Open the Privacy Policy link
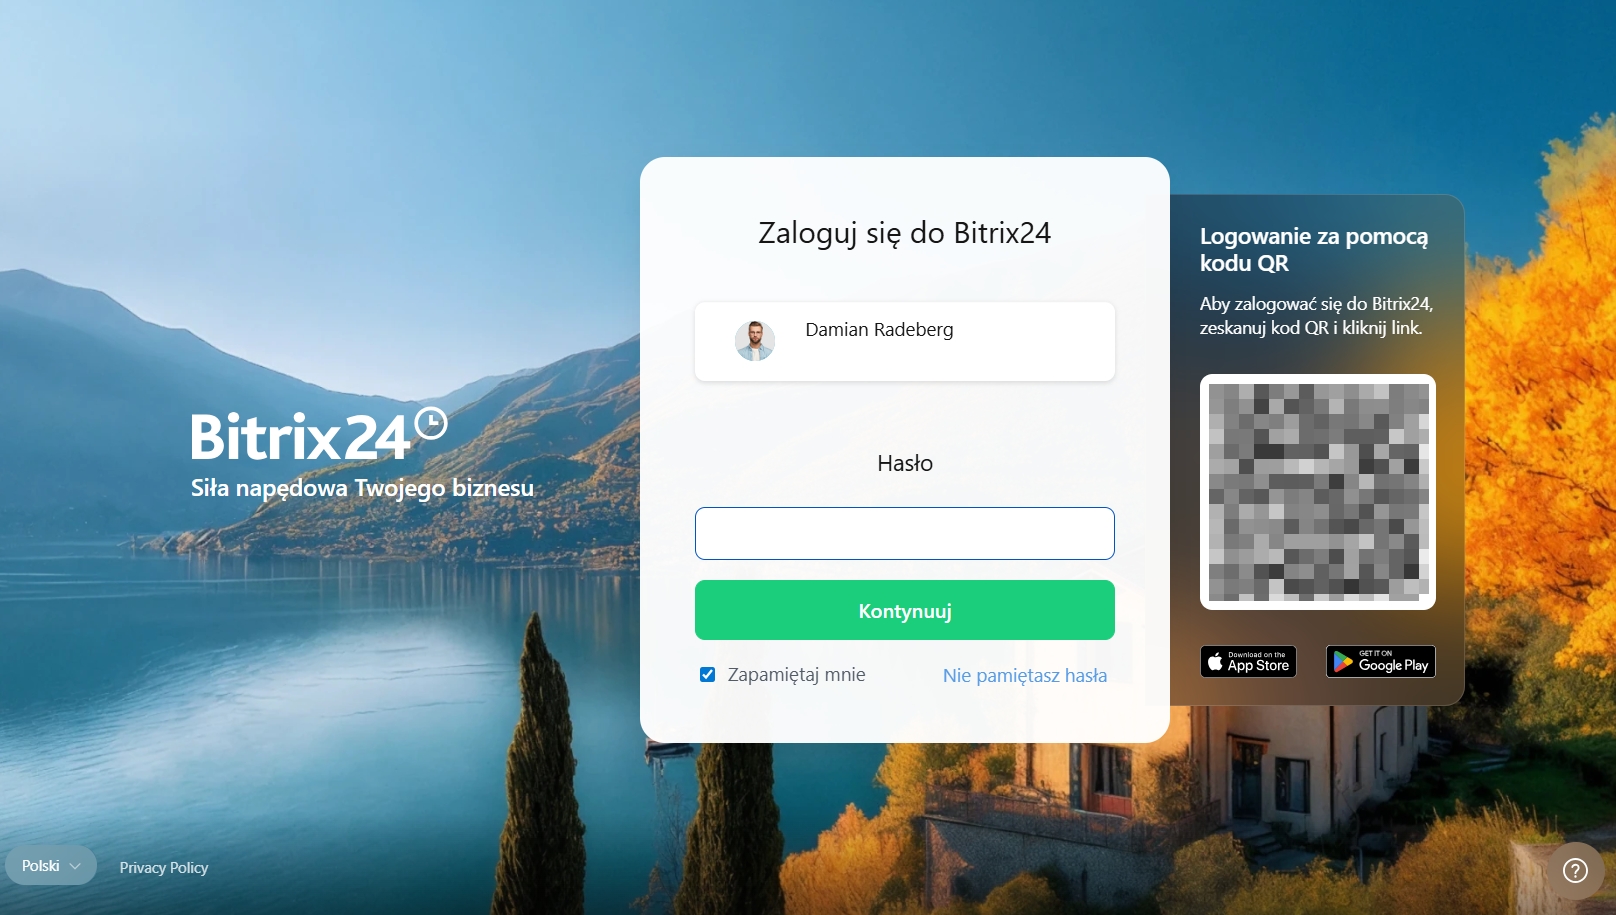Image resolution: width=1616 pixels, height=915 pixels. click(x=164, y=867)
